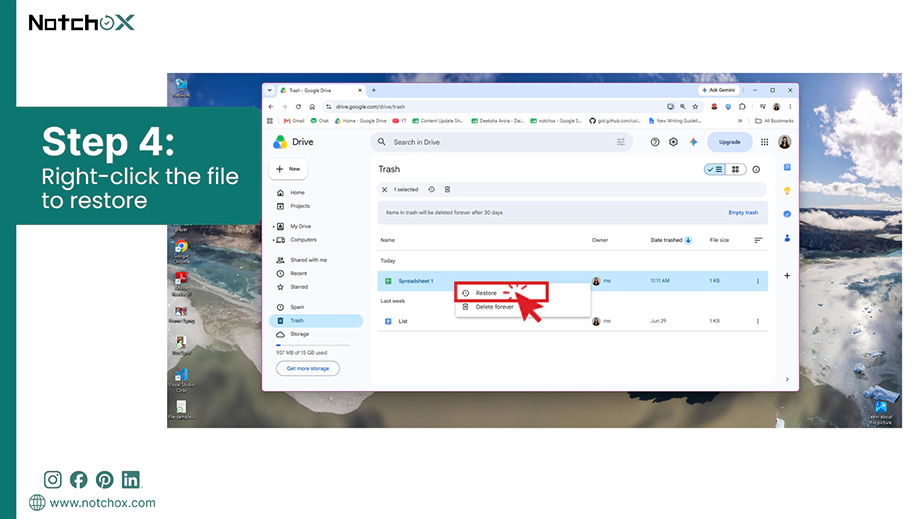Screen dimensions: 922x519
Task: Click the New button
Action: click(288, 169)
